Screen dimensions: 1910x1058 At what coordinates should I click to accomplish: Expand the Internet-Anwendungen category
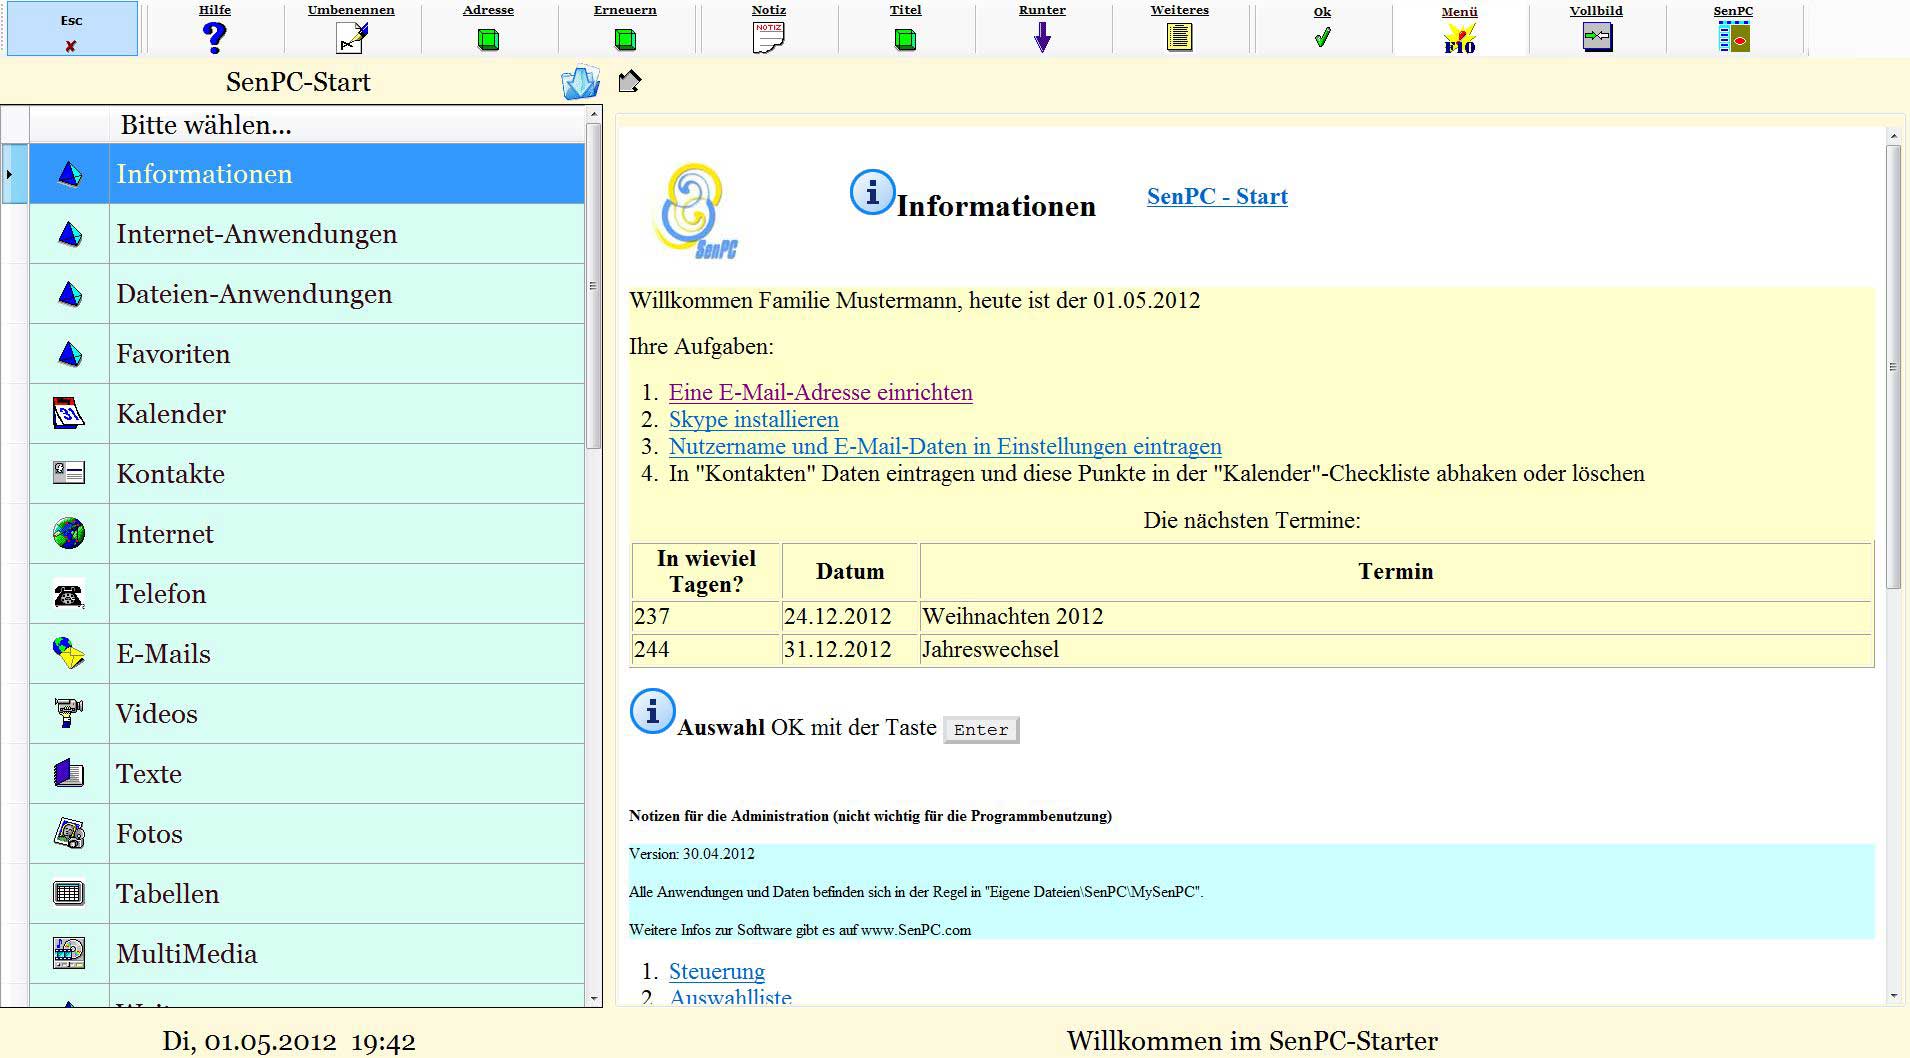[256, 234]
